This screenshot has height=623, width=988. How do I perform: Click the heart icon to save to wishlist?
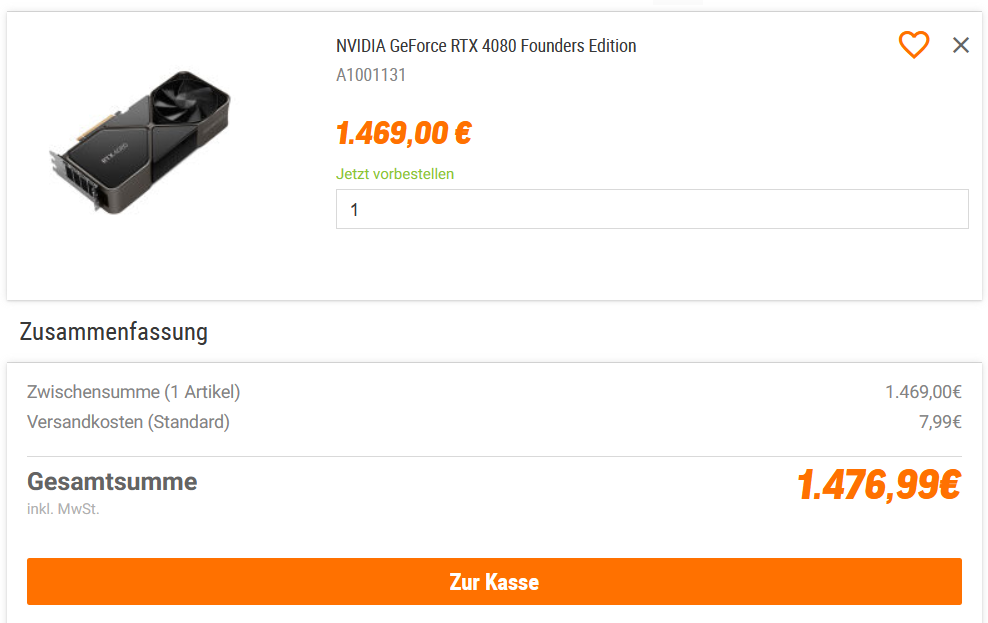pos(913,45)
